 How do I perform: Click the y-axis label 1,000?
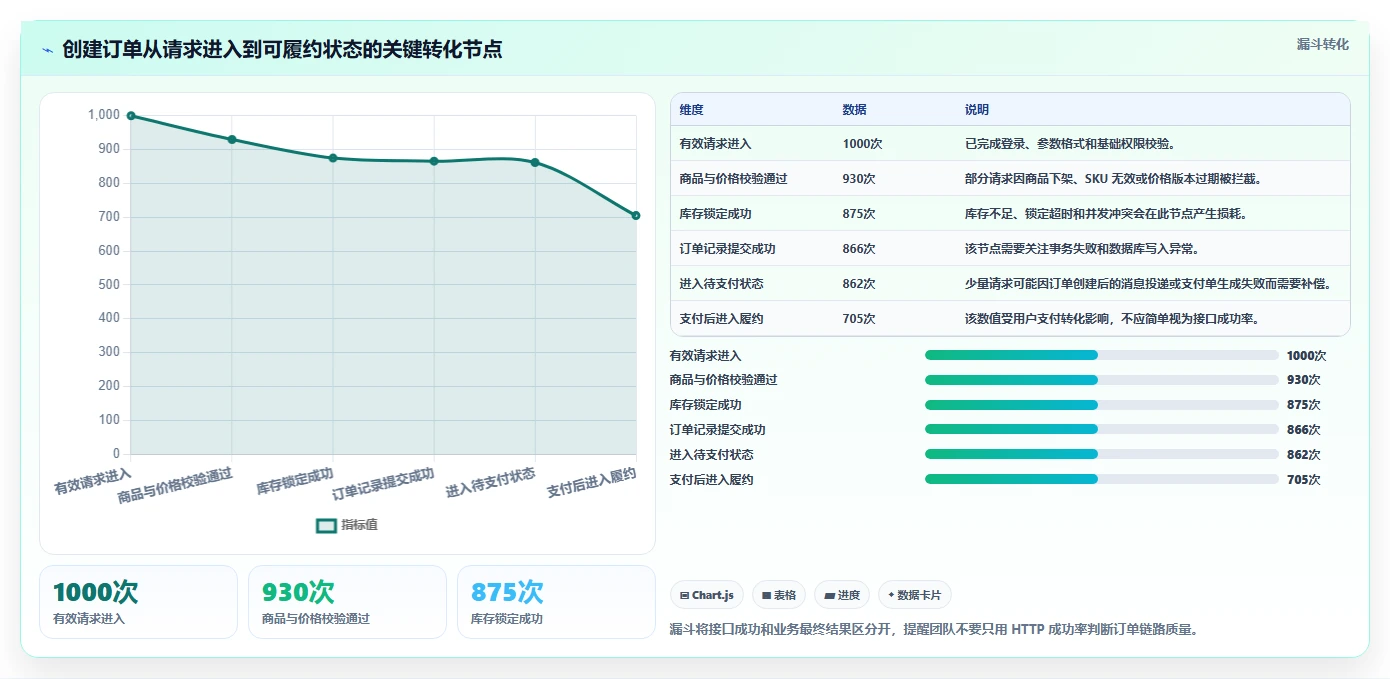tap(104, 115)
